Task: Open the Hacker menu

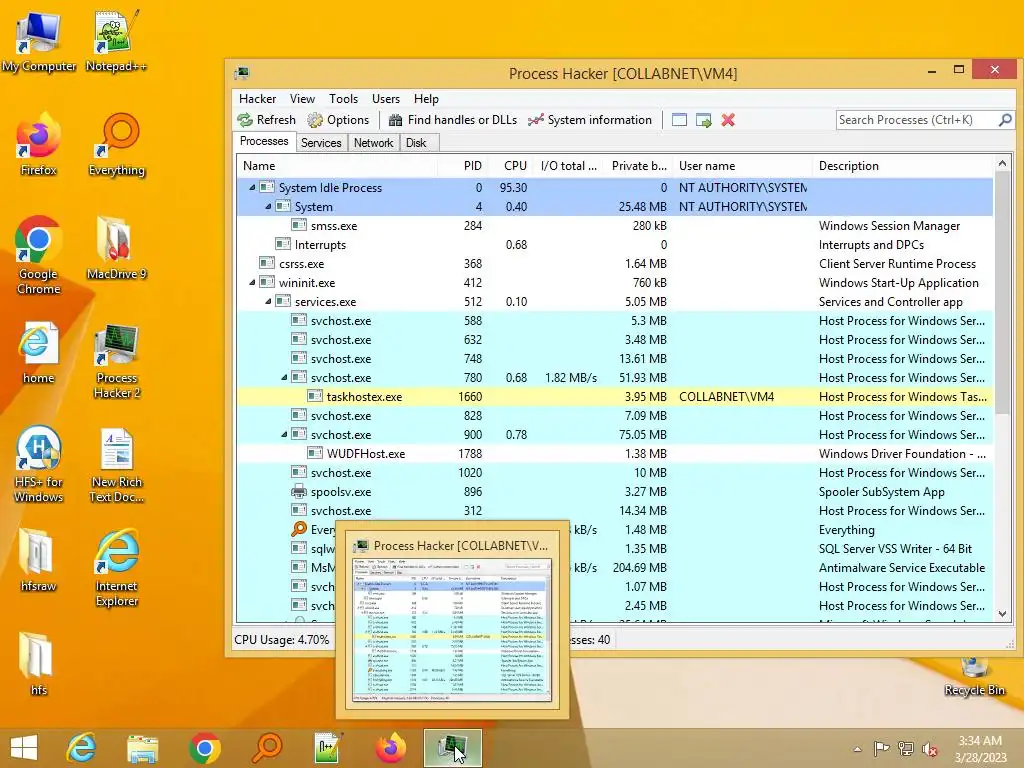Action: coord(257,99)
